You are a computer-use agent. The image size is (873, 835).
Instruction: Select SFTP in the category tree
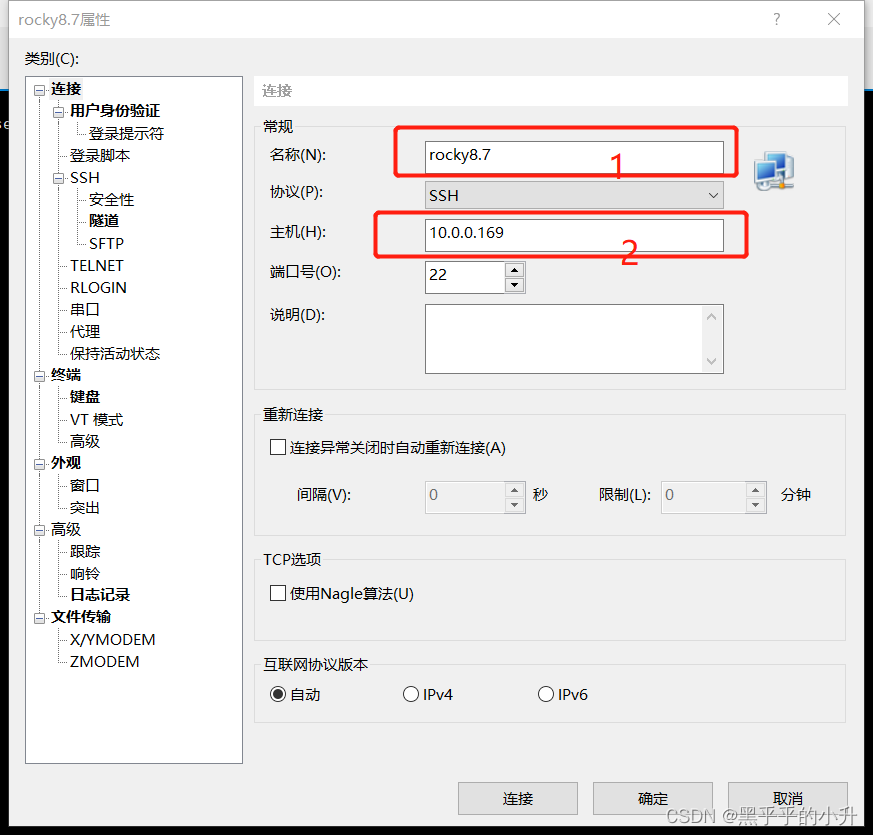106,243
